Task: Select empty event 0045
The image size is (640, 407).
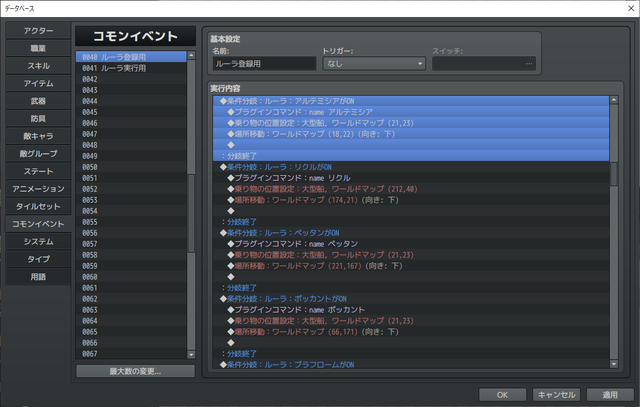Action: tap(131, 112)
